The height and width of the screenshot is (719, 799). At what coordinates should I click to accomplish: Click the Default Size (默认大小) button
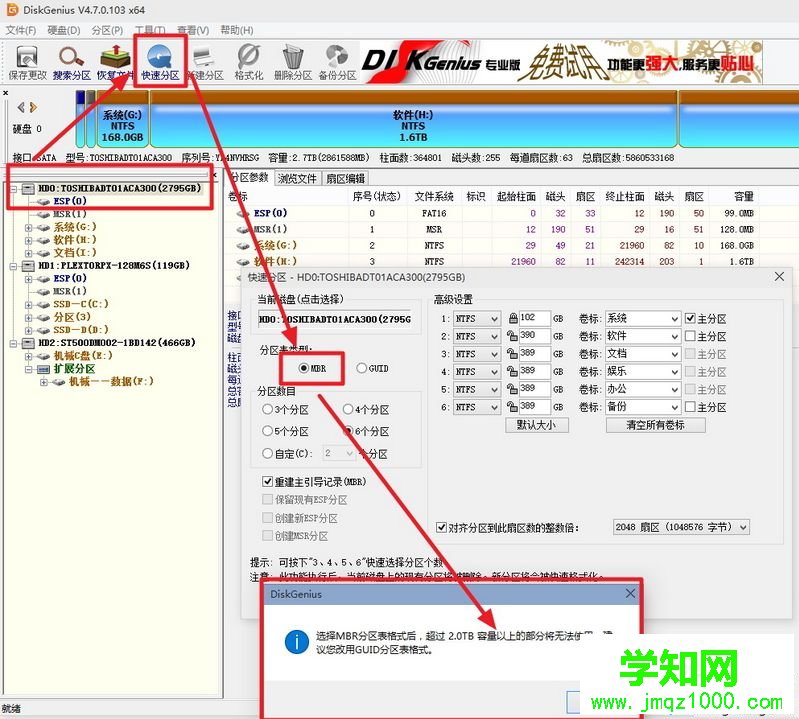pyautogui.click(x=537, y=425)
